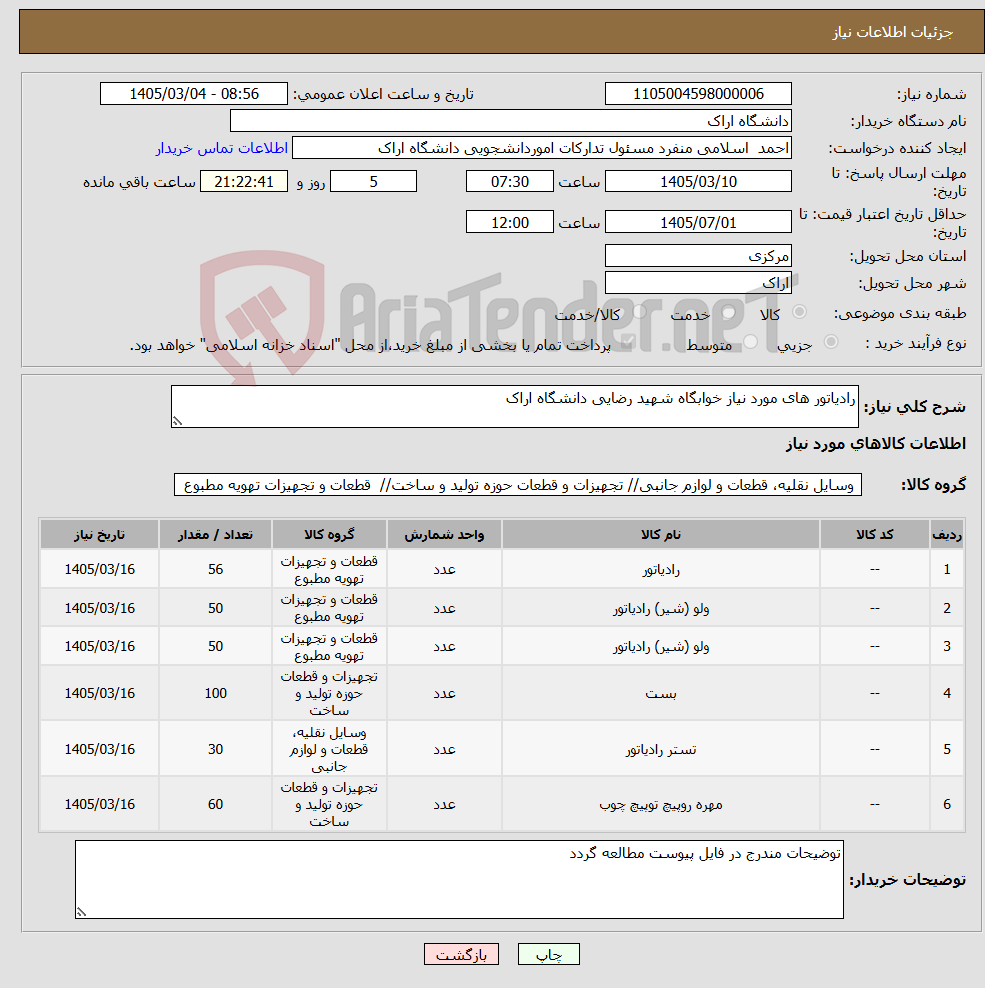Click the general description textarea about رادیاتور
Image resolution: width=985 pixels, height=988 pixels.
click(x=514, y=406)
